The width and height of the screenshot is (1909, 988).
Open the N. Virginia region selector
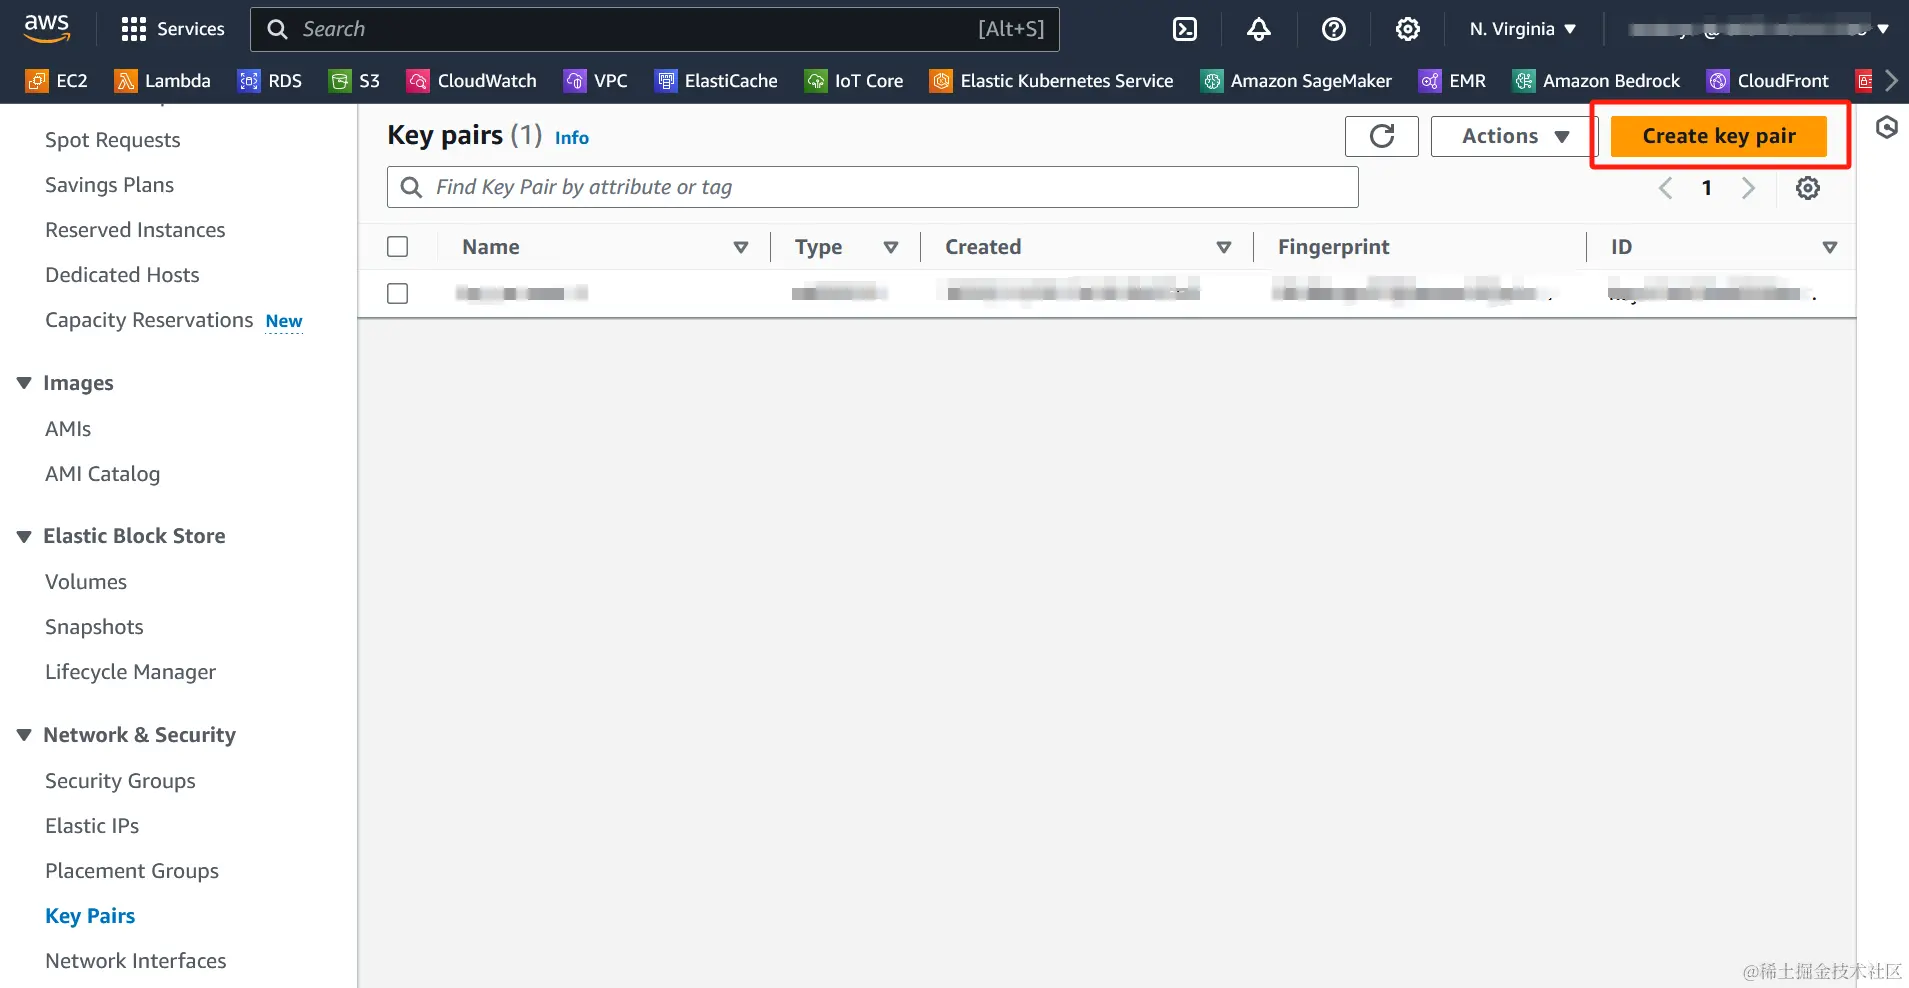point(1523,29)
